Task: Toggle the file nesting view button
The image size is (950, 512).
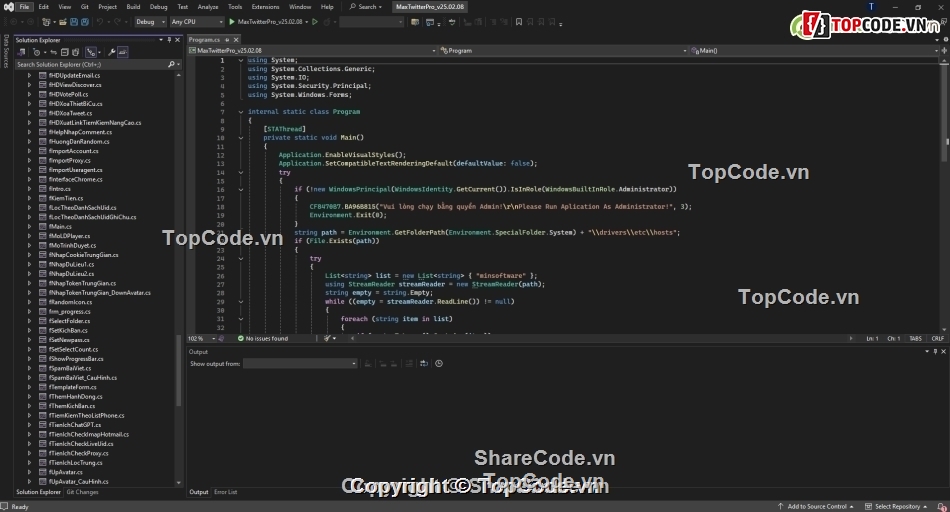Action: [91, 52]
